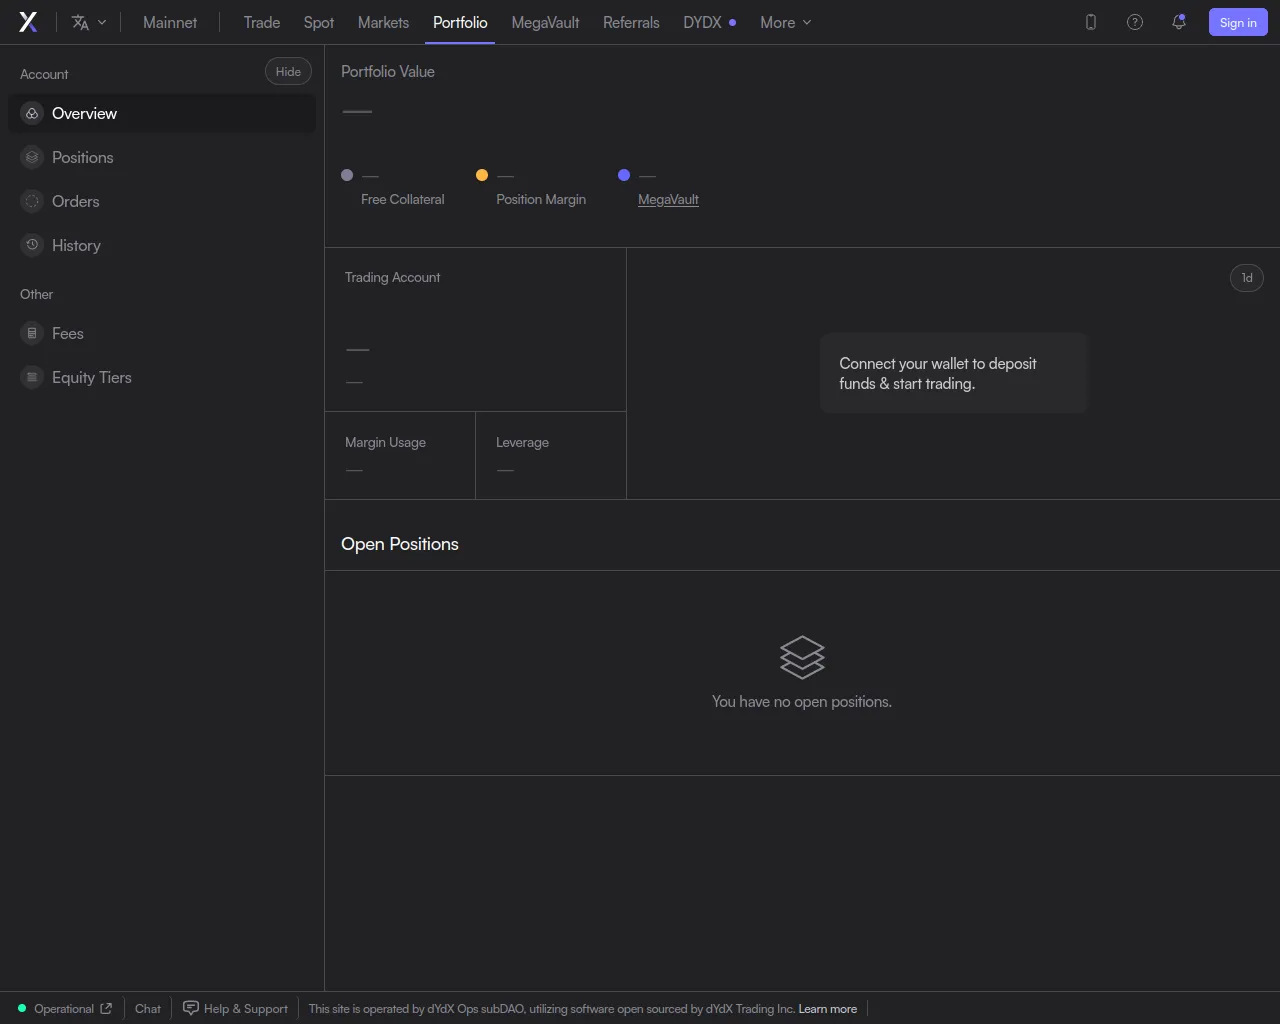Select History in the sidebar
The height and width of the screenshot is (1024, 1280).
[162, 245]
